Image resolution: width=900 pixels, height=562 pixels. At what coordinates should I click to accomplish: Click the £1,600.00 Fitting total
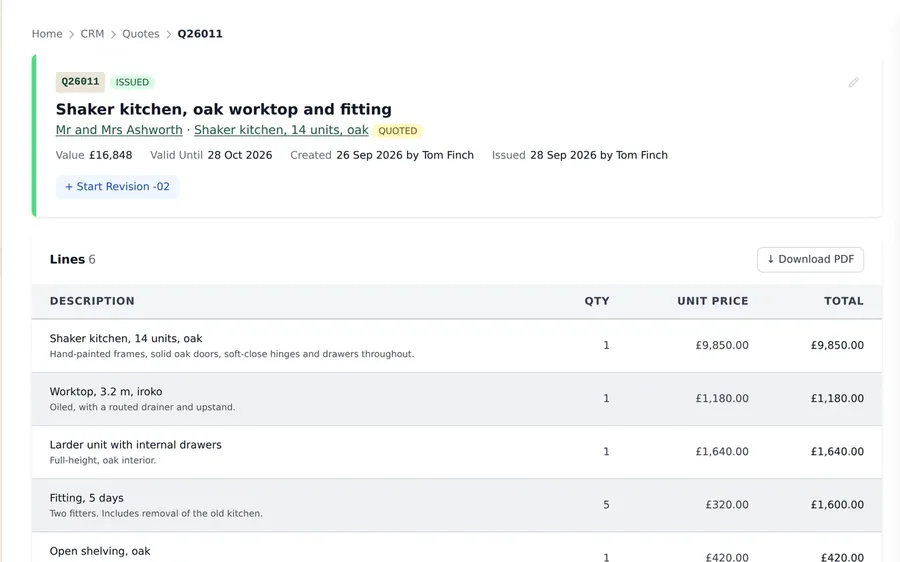(837, 505)
